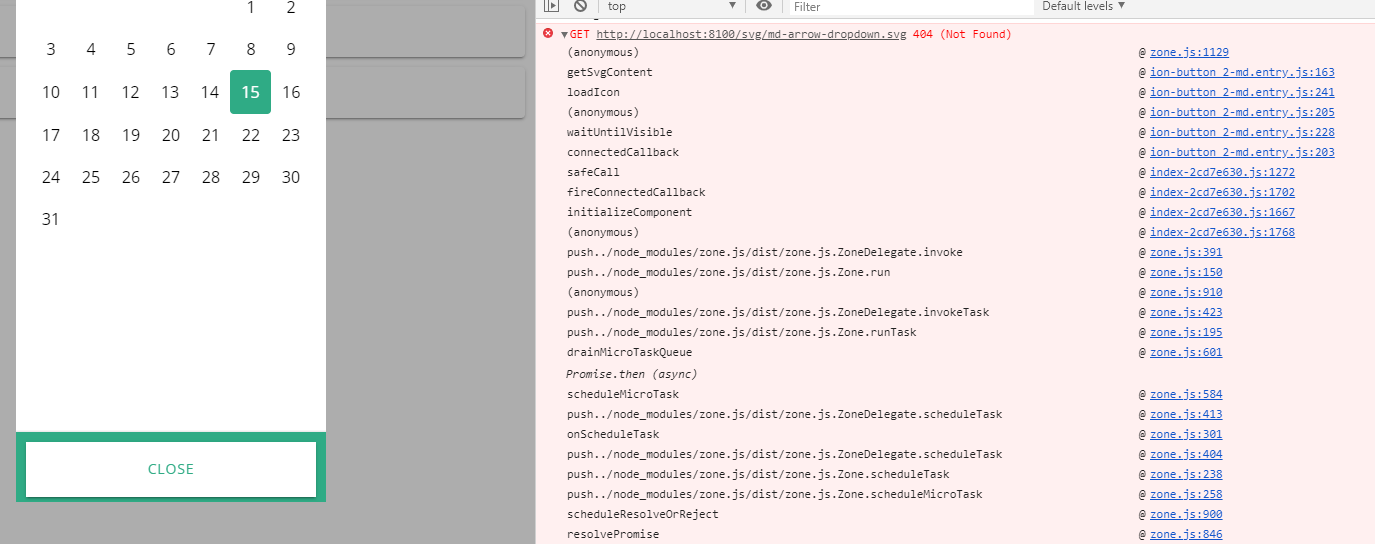The image size is (1375, 544).
Task: Select calendar day 30
Action: (291, 177)
